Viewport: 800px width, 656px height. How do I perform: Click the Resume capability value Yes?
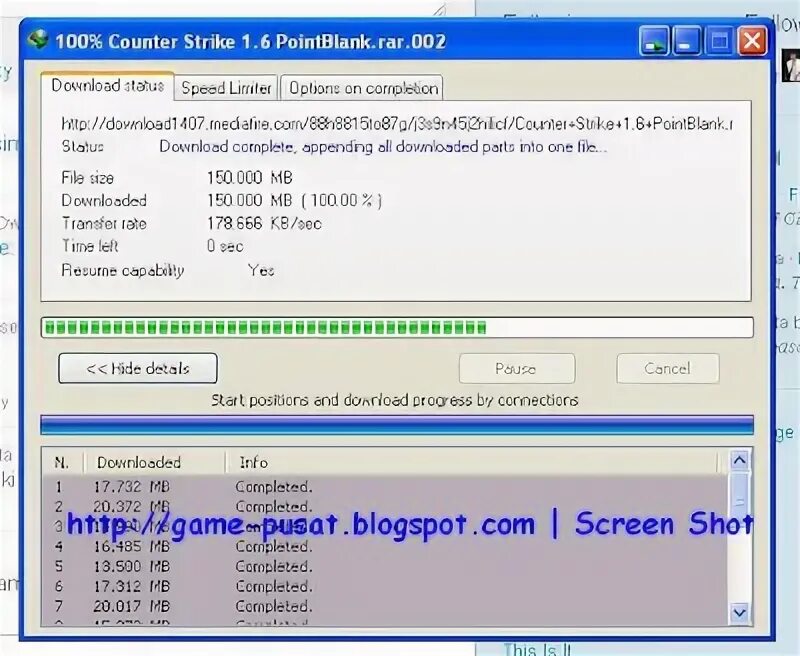[261, 270]
